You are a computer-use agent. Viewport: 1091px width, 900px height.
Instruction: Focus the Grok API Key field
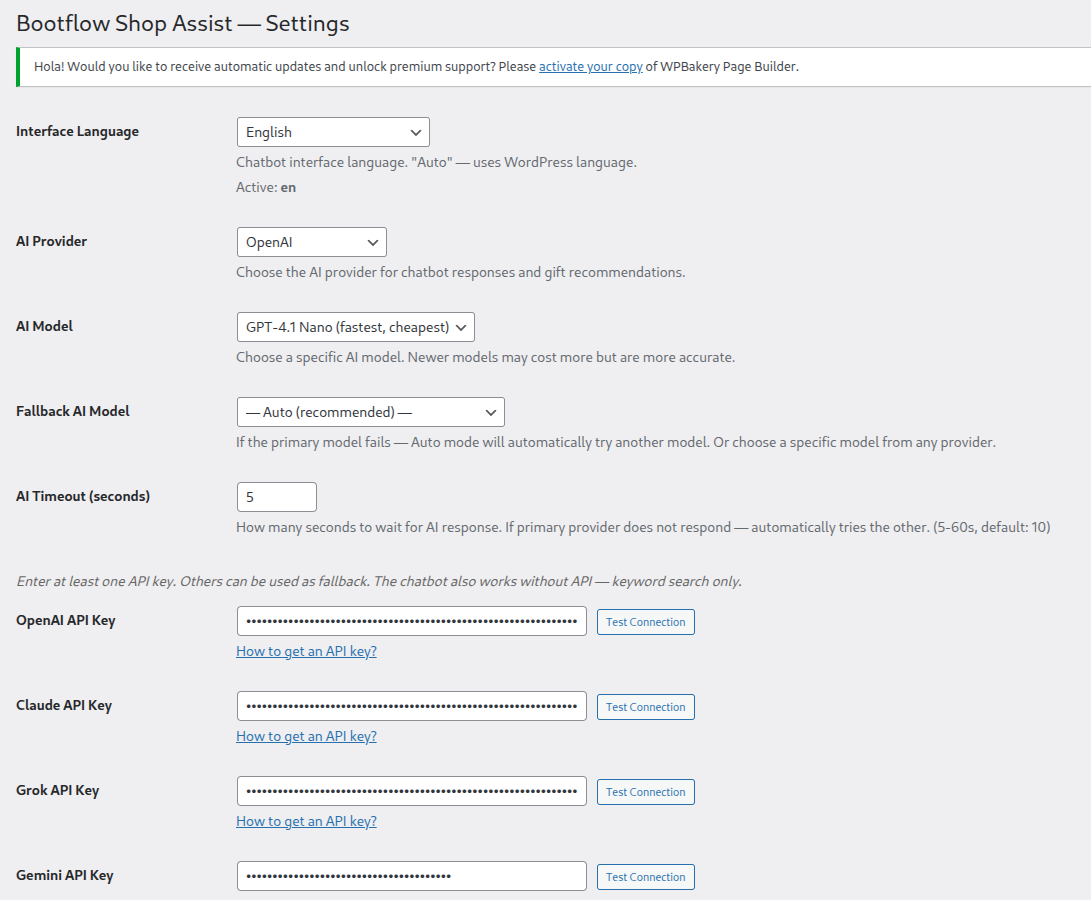click(411, 791)
